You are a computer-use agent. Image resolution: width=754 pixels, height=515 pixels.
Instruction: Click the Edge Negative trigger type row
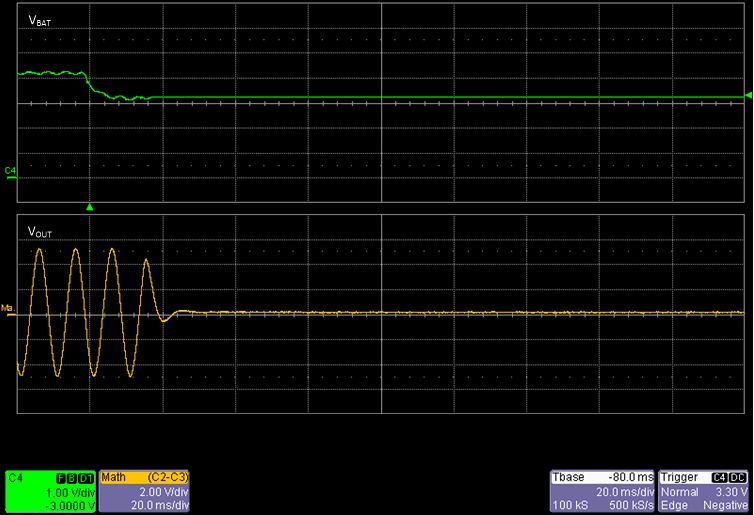coord(704,504)
